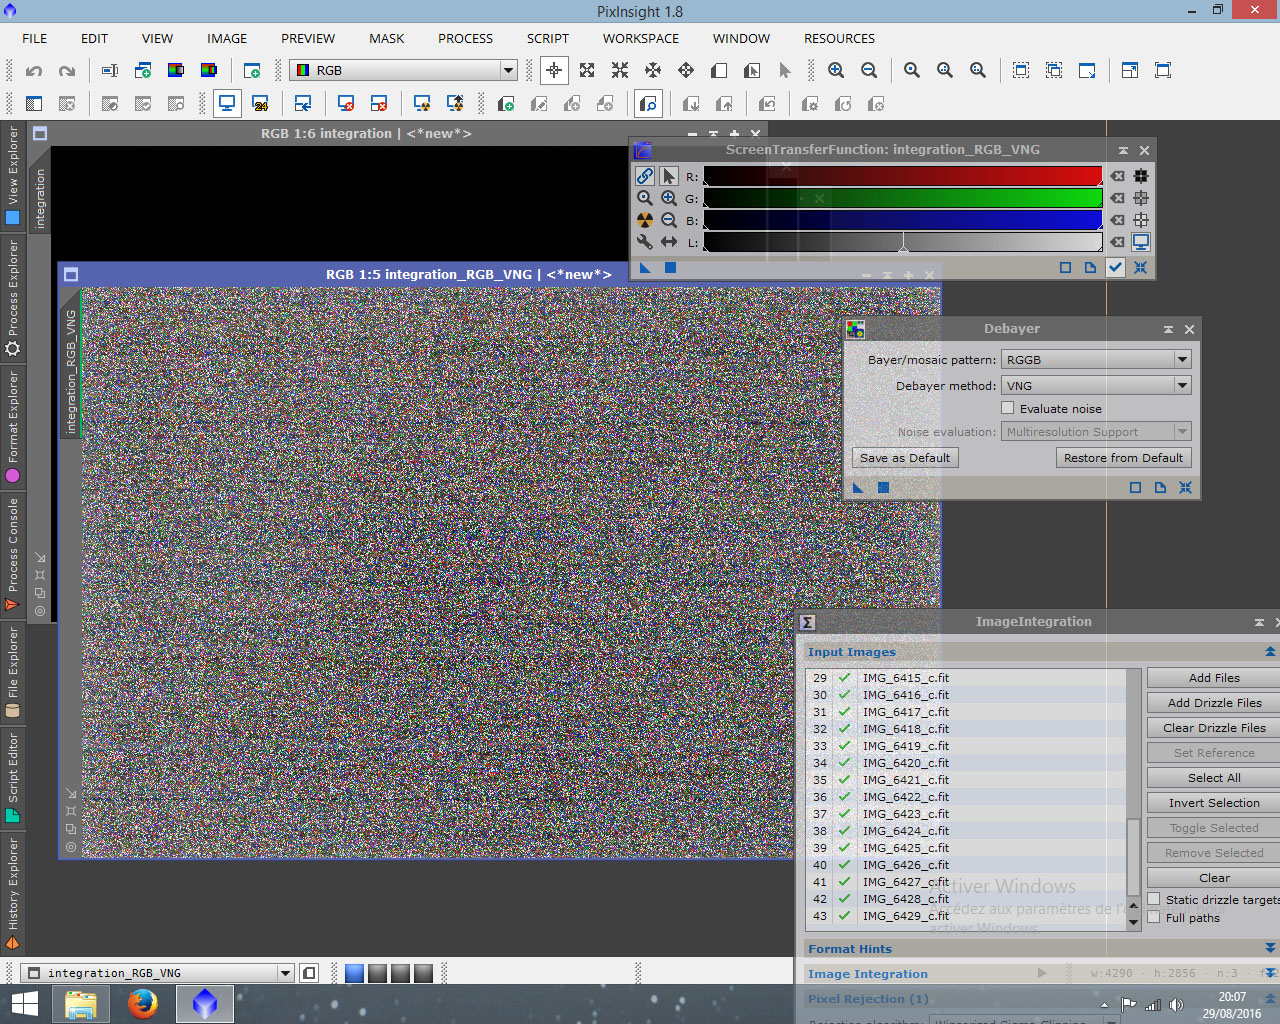Screen dimensions: 1280x1024
Task: Click the new instance triangle of ScreenTransferFunction
Action: tap(645, 267)
